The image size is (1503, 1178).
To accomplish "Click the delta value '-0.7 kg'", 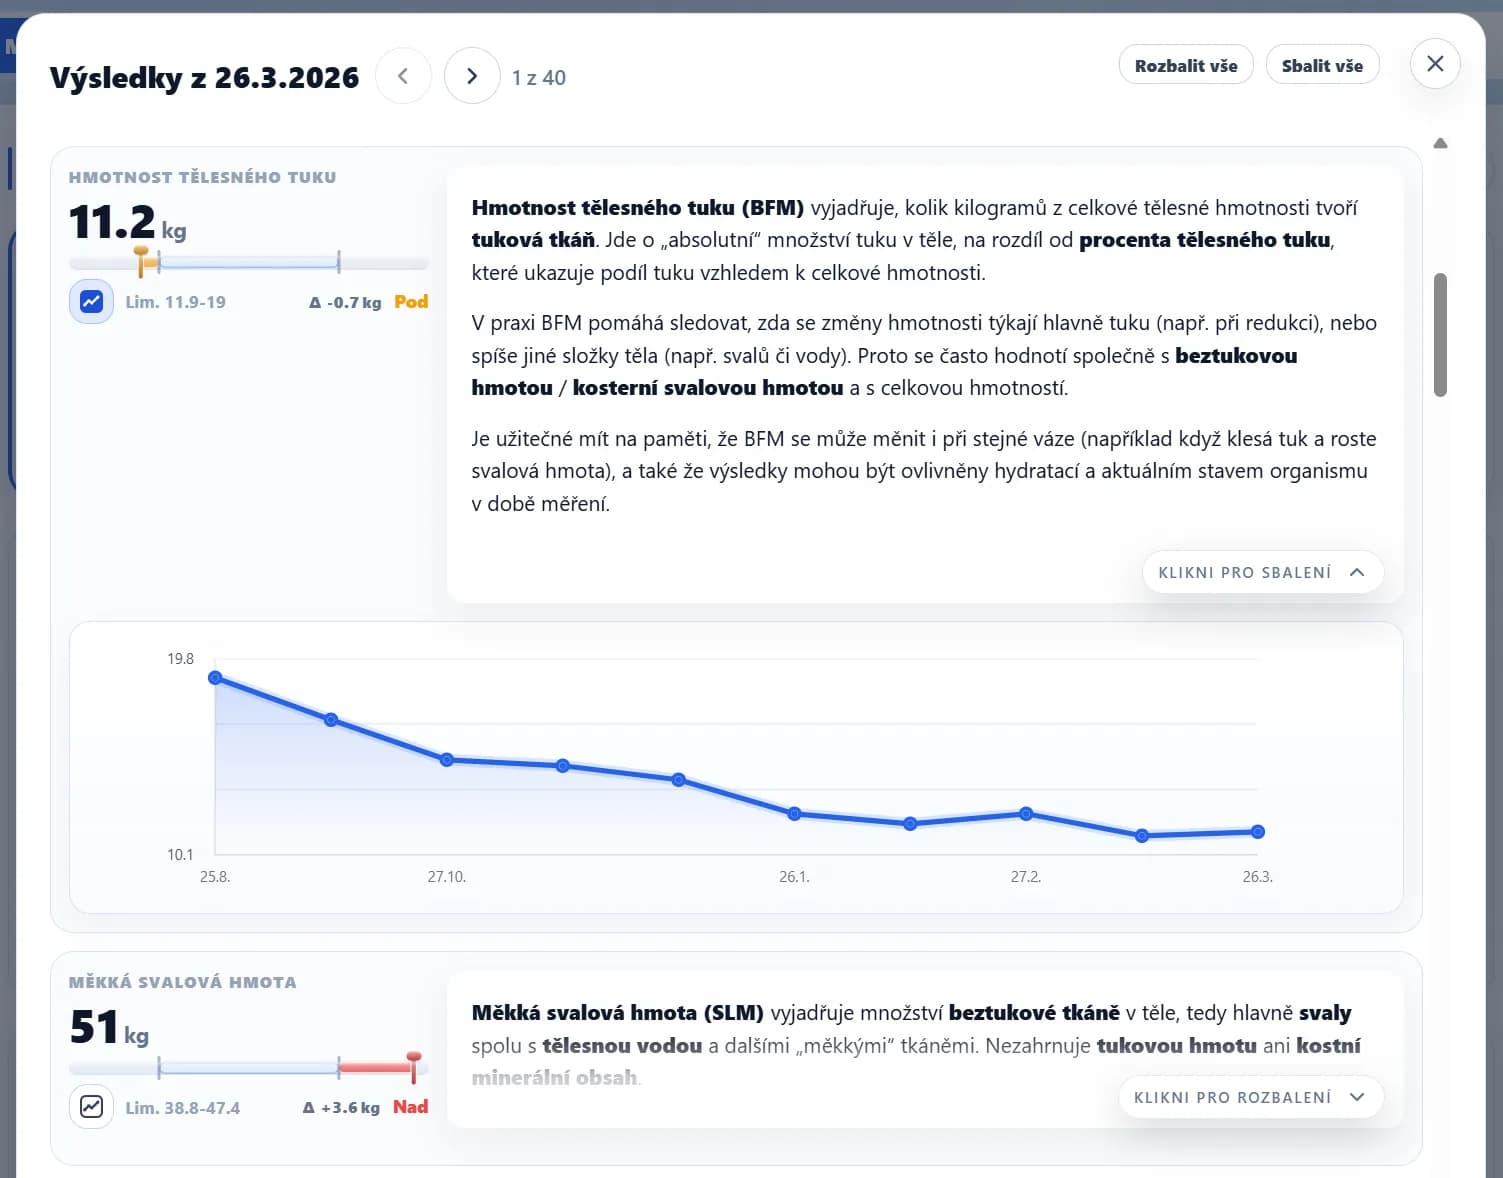I will click(345, 302).
